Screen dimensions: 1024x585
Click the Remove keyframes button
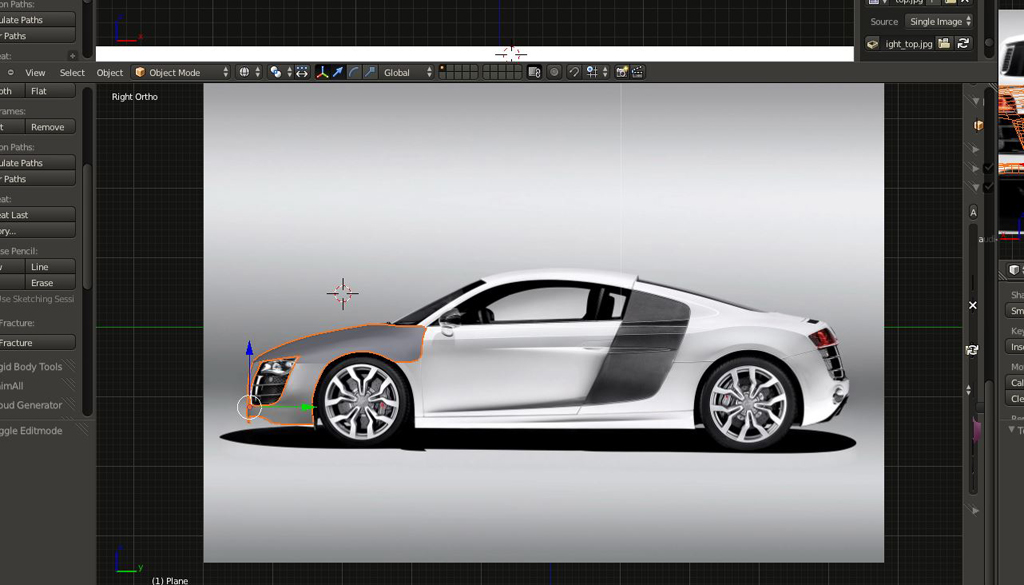pyautogui.click(x=50, y=127)
